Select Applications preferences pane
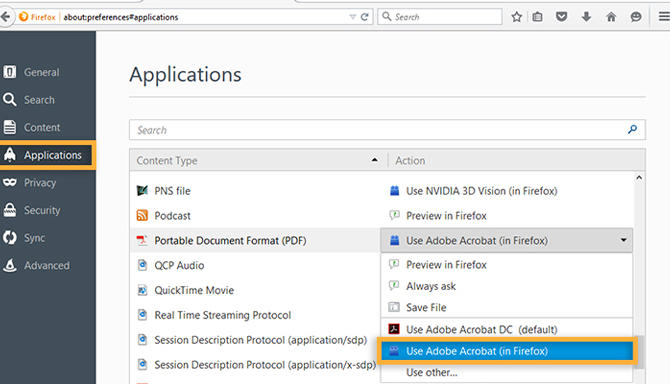Screen dimensions: 670x384 46,155
